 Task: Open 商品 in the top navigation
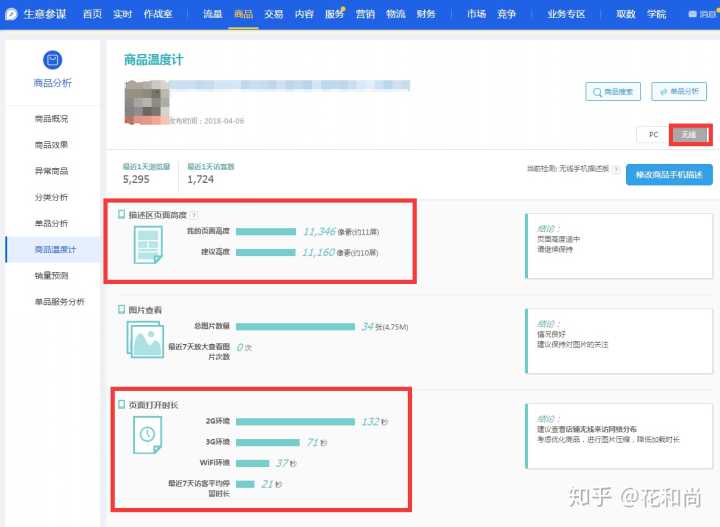pos(243,14)
